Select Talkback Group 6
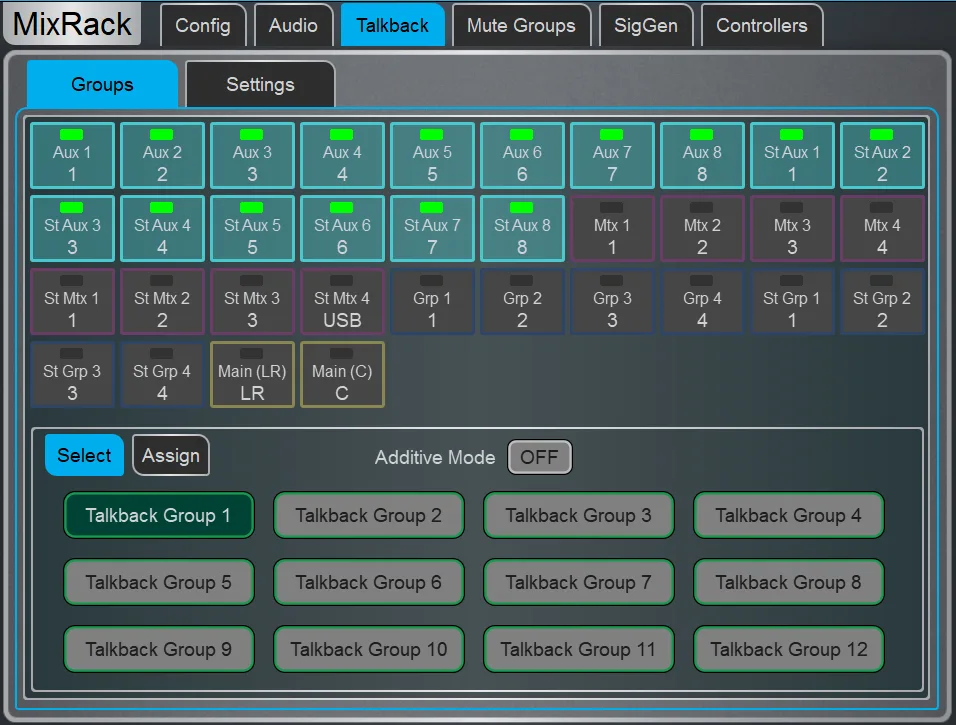 [x=369, y=582]
